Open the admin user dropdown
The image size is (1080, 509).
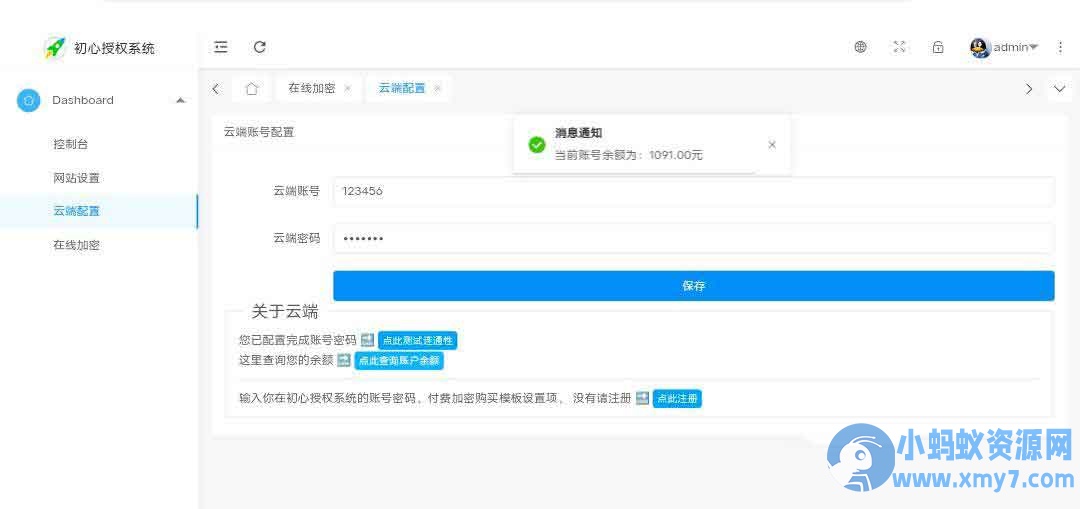point(1015,48)
